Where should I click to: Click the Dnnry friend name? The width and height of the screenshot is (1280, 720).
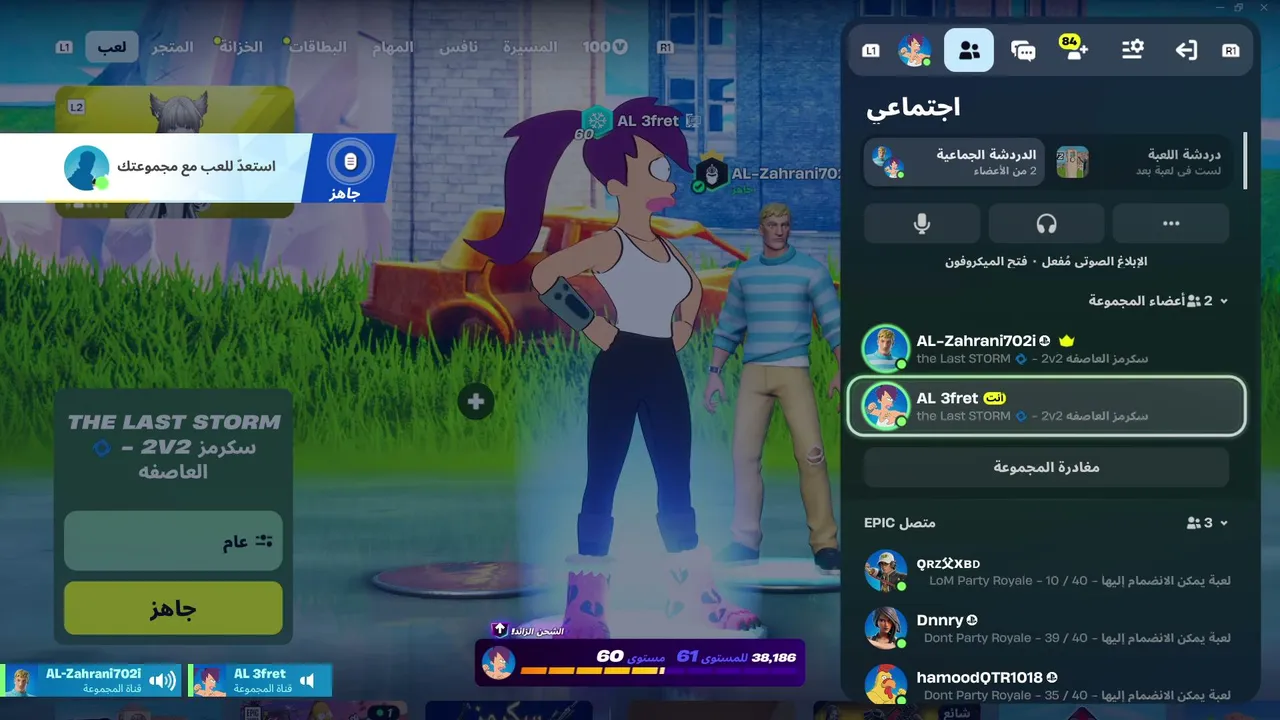[x=940, y=620]
